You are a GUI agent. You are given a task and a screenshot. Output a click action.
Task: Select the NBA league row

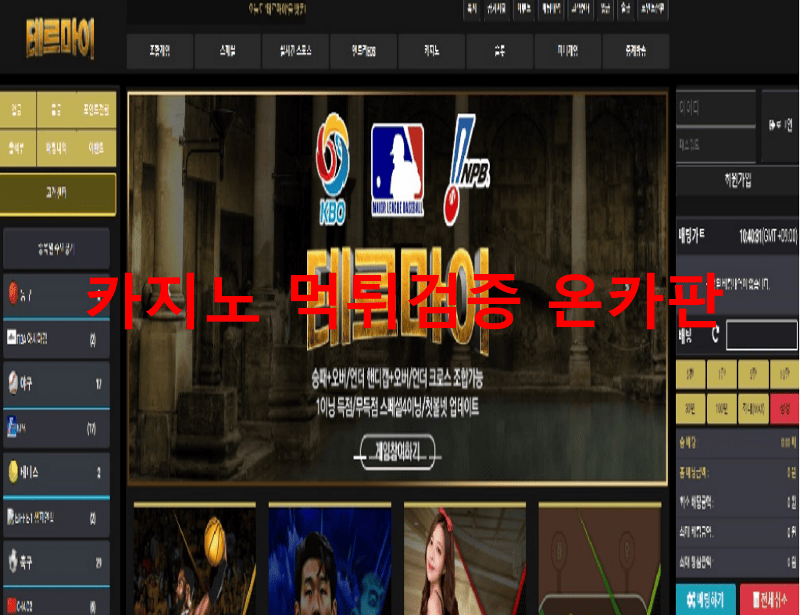56,339
